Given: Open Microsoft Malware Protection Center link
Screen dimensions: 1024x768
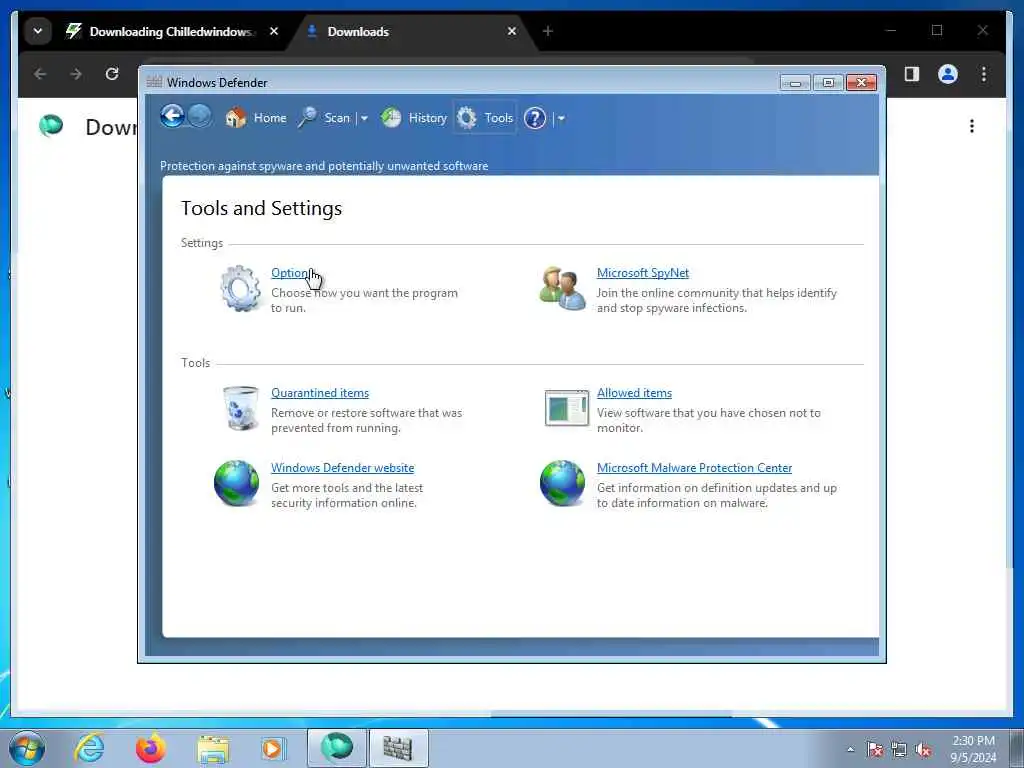Looking at the screenshot, I should click(694, 468).
